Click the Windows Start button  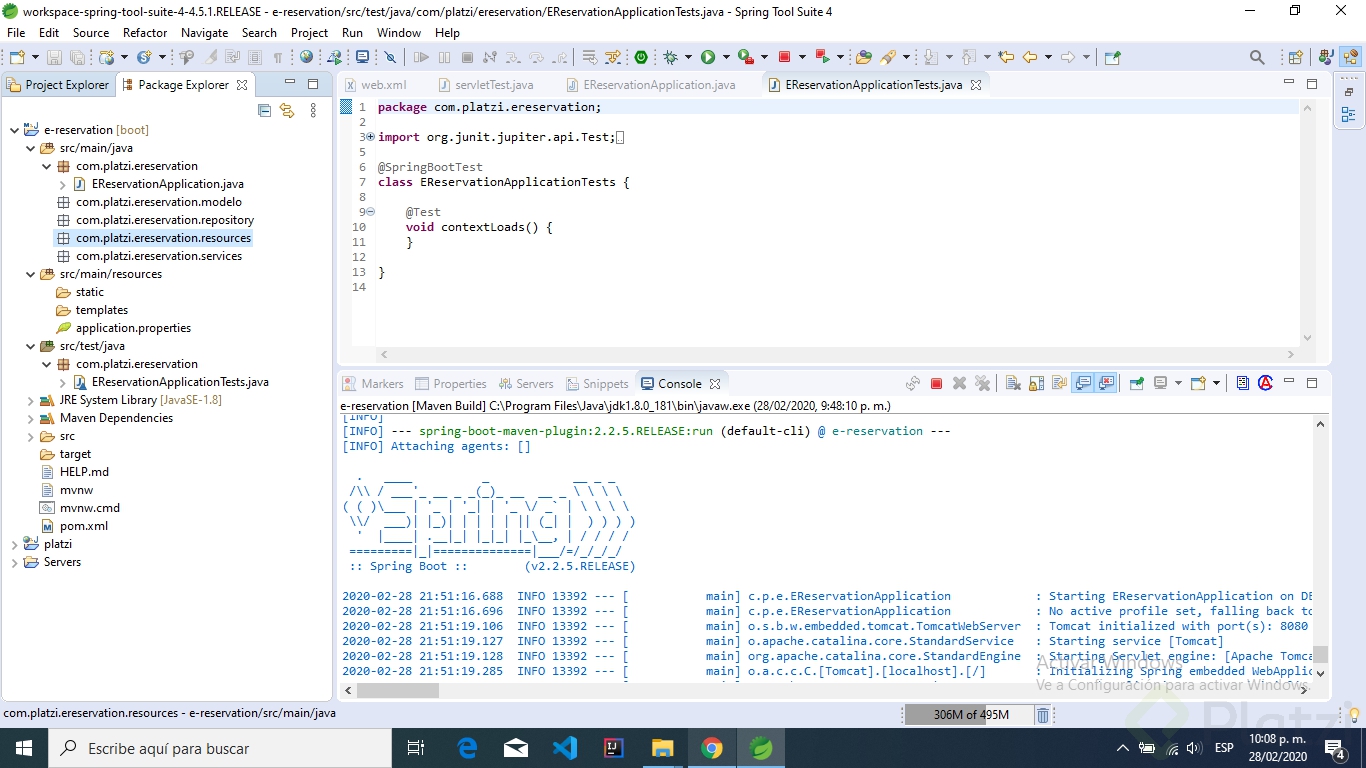[x=24, y=748]
